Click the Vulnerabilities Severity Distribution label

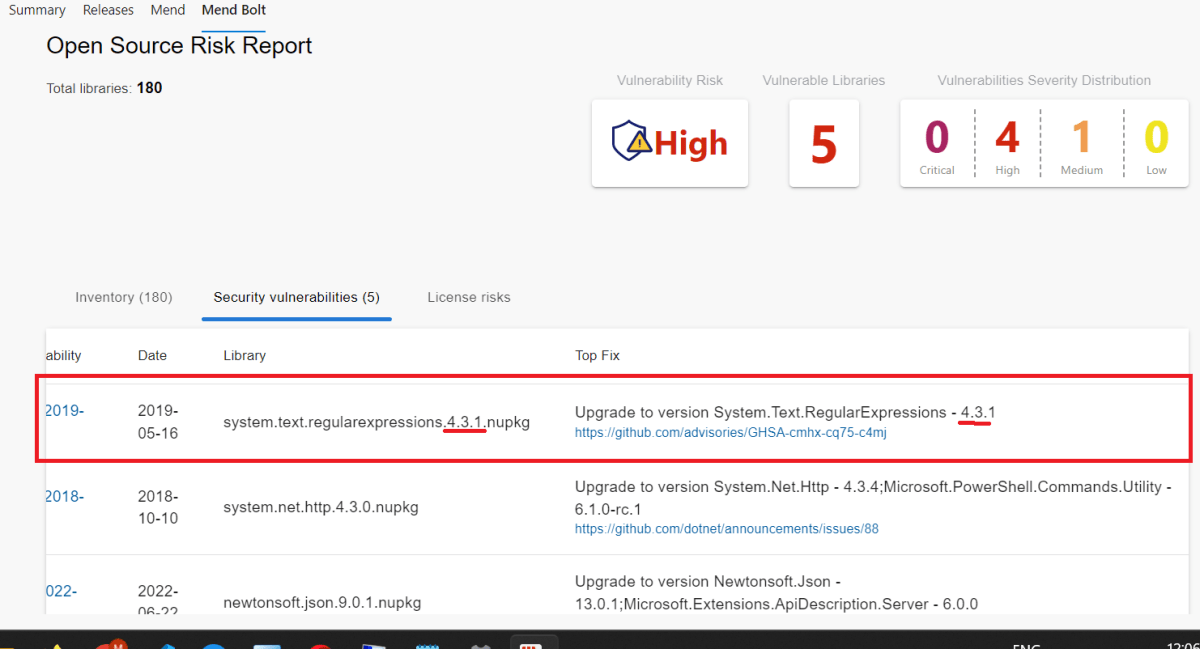tap(1044, 80)
